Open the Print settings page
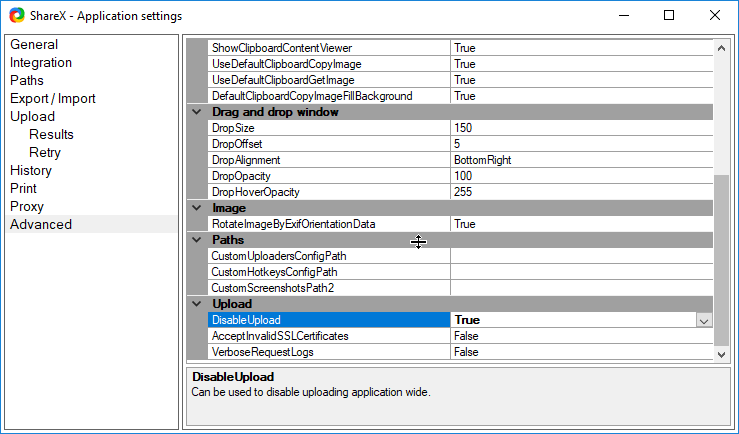Viewport: 739px width, 434px height. [x=24, y=188]
